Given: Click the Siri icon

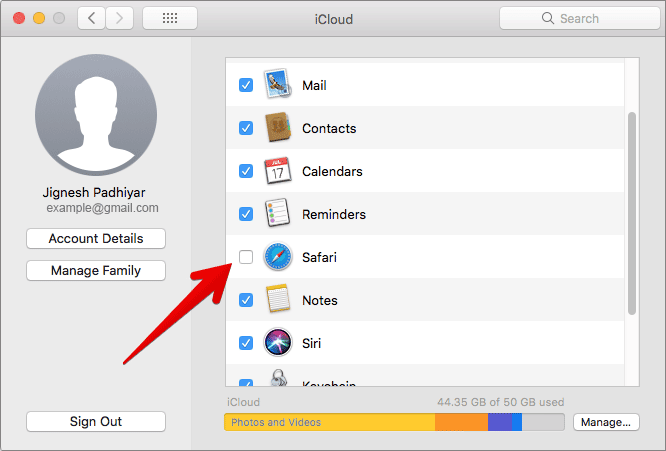Looking at the screenshot, I should [278, 342].
